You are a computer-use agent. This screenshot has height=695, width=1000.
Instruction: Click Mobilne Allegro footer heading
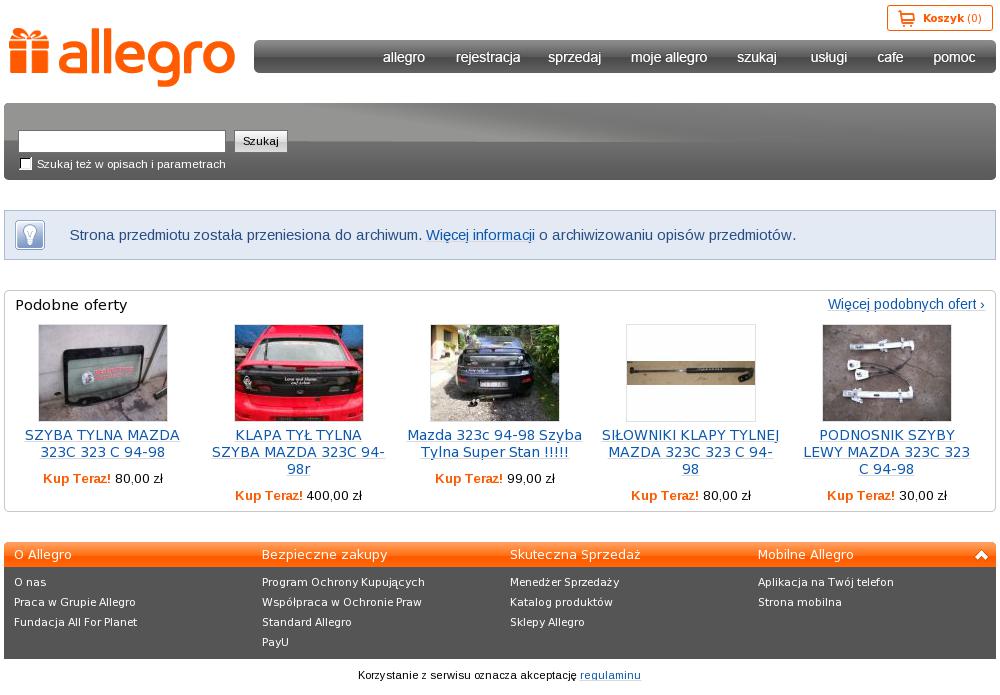pos(805,555)
